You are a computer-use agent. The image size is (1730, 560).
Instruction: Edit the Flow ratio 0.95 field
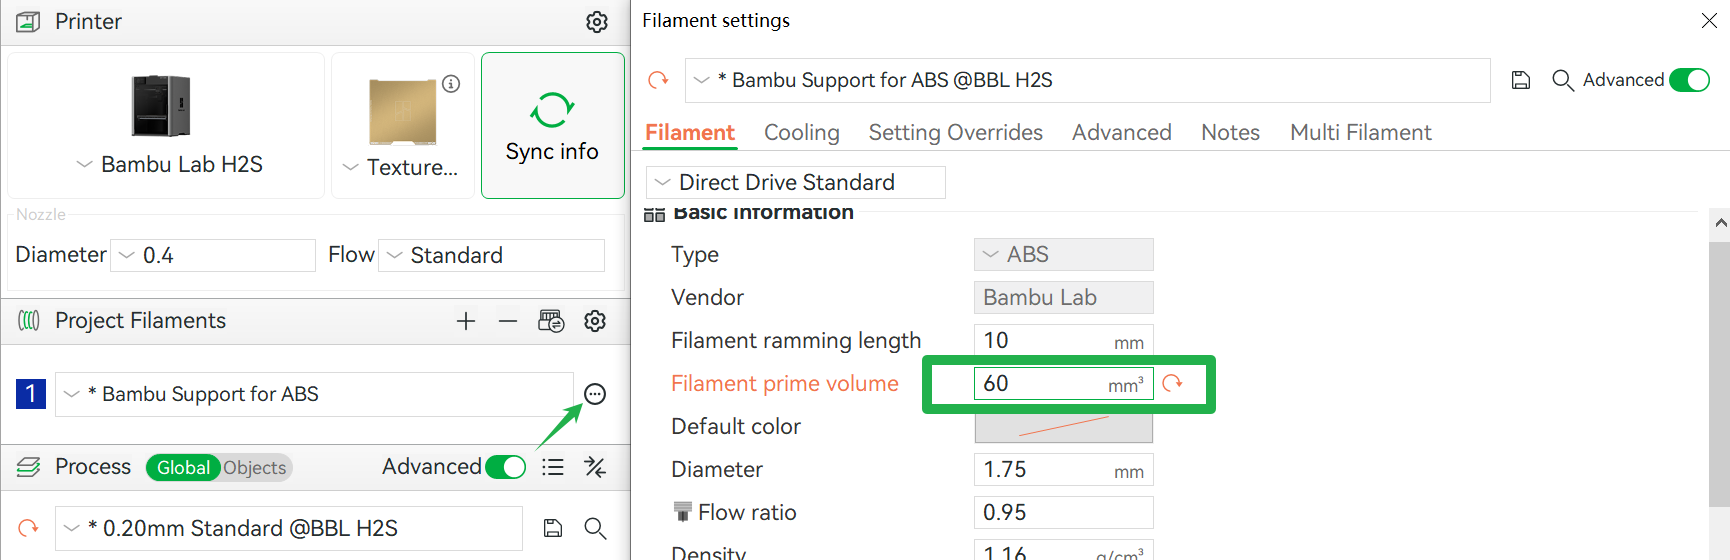click(1063, 512)
